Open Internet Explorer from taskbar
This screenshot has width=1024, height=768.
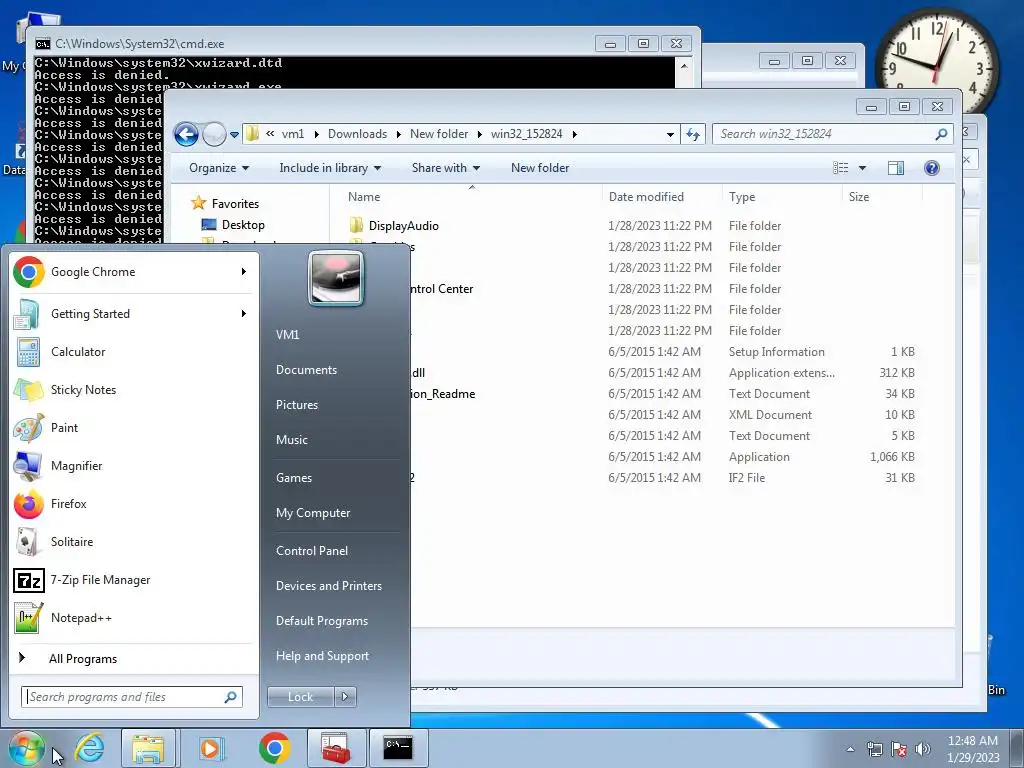tap(89, 748)
